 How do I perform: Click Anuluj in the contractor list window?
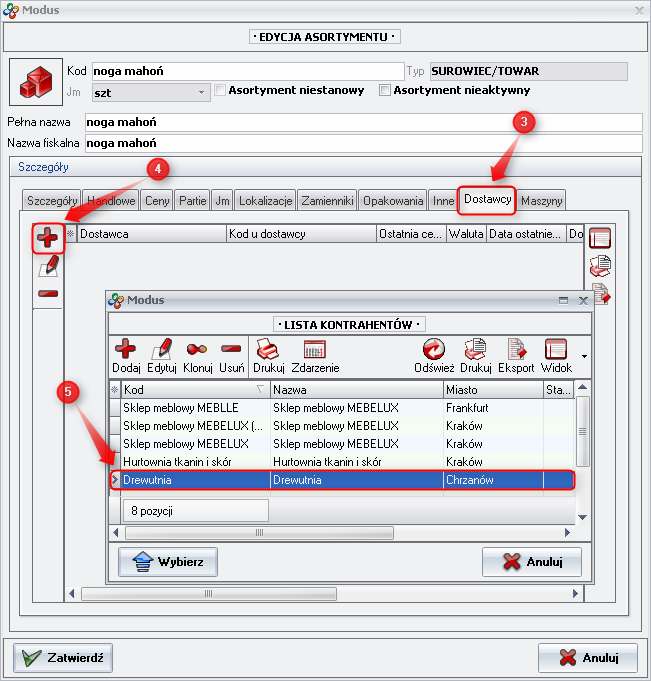pyautogui.click(x=532, y=562)
